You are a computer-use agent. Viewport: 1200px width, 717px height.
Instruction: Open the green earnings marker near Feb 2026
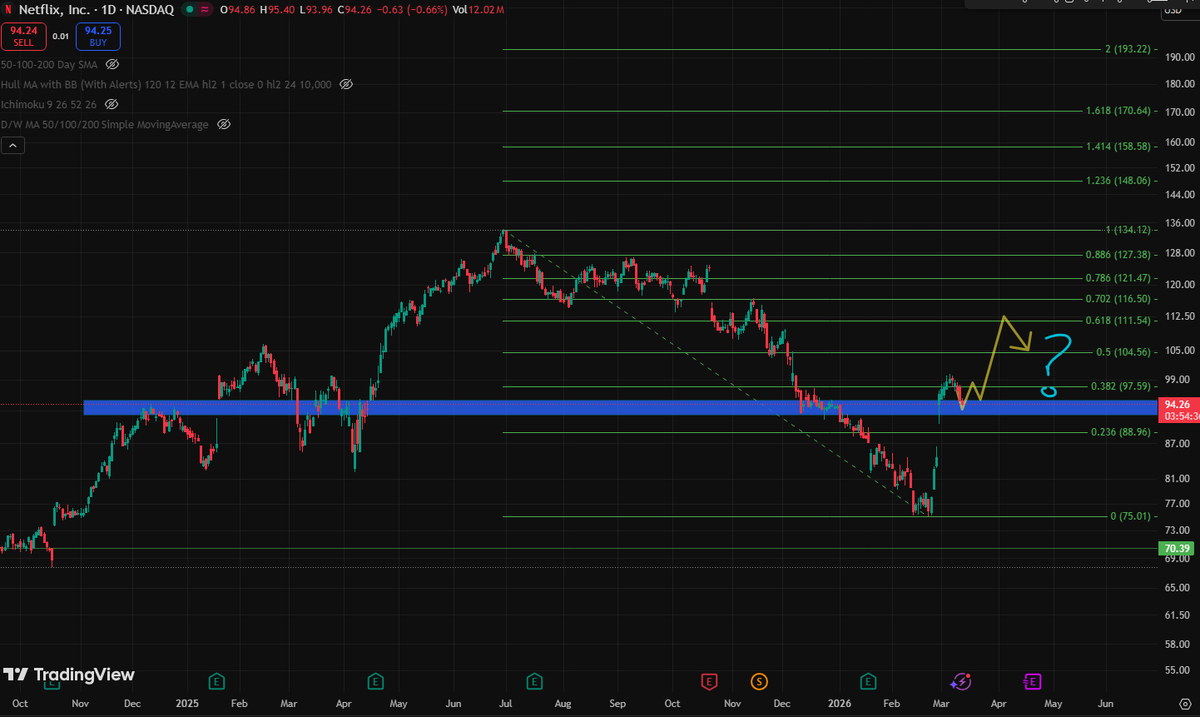click(867, 682)
